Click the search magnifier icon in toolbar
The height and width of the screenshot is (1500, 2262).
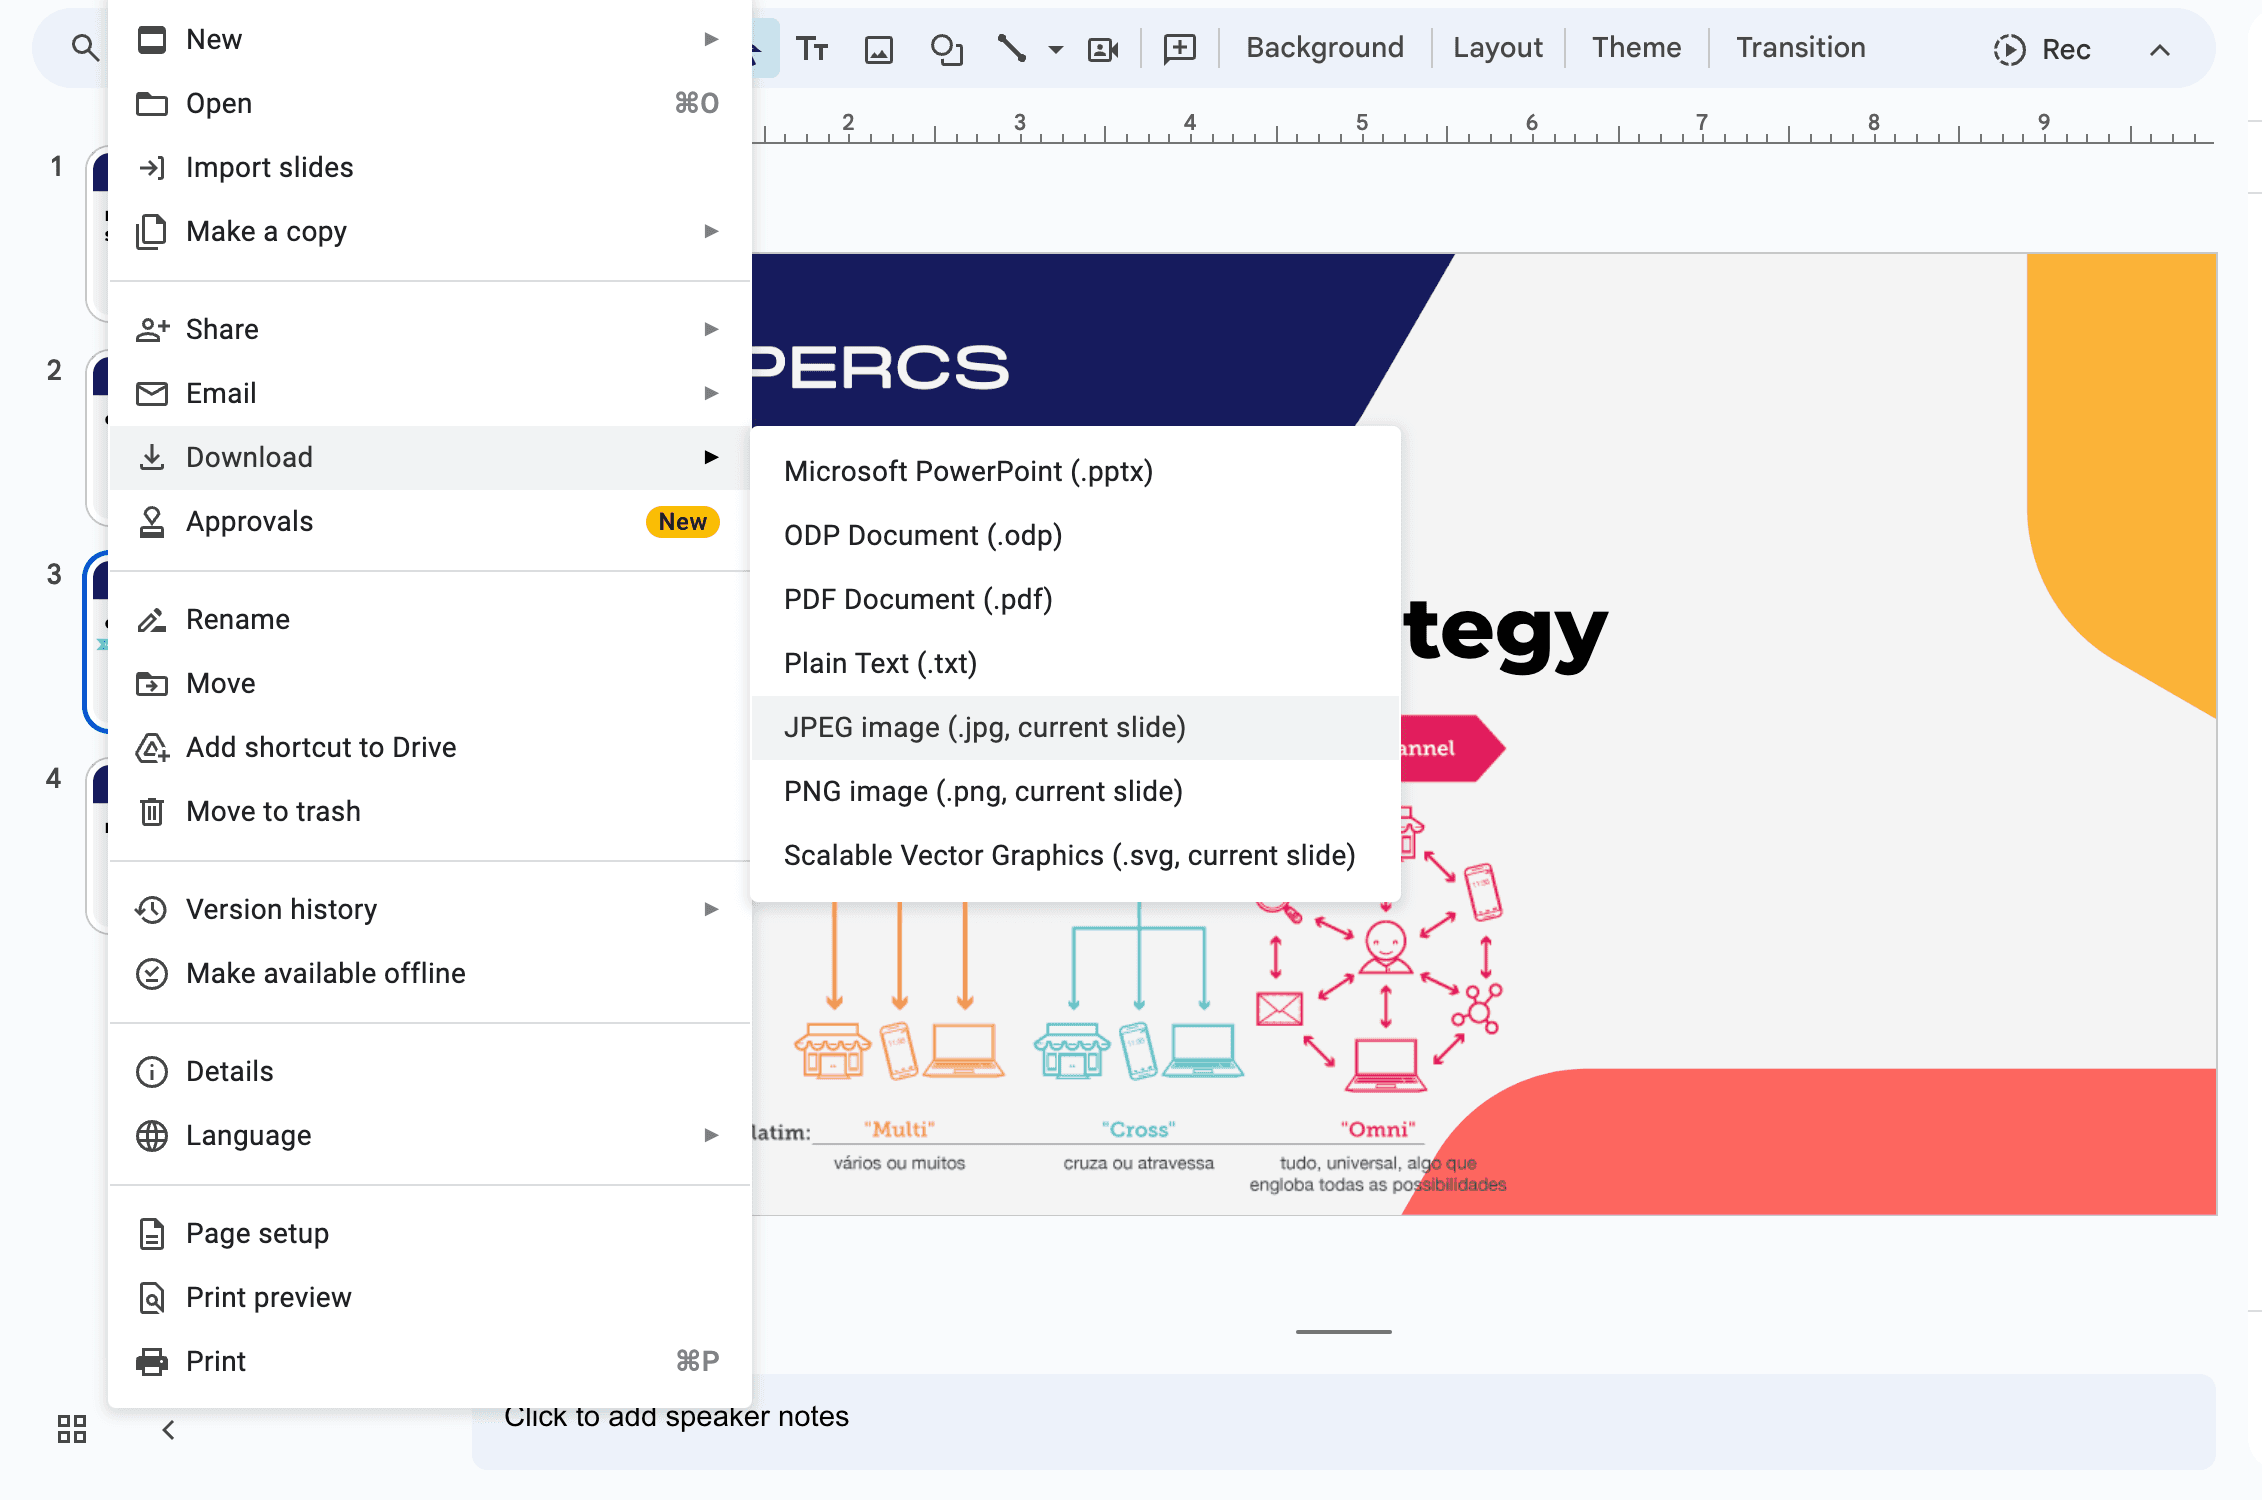(x=85, y=47)
